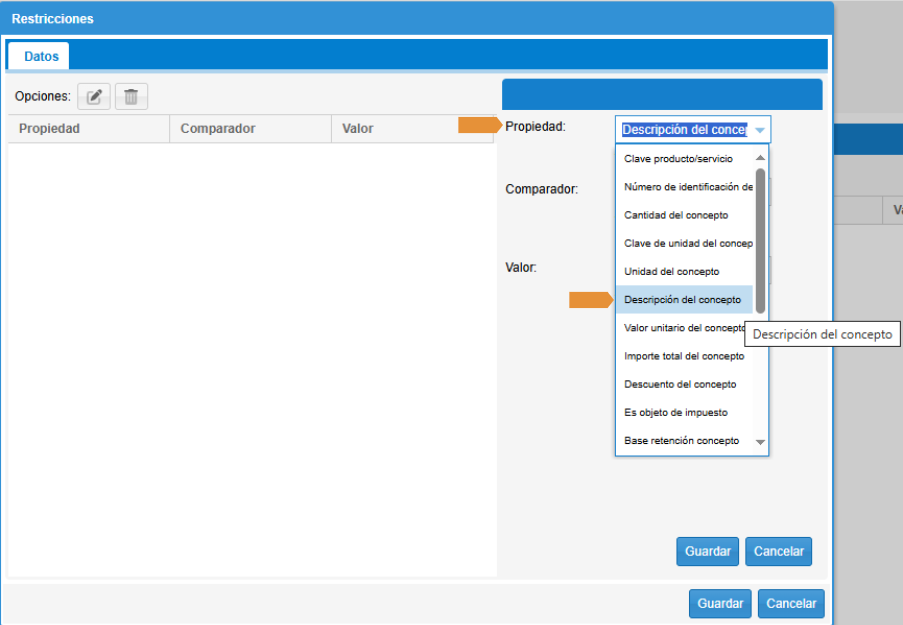903x625 pixels.
Task: Click the dropdown list scrollbar thumb
Action: point(760,240)
